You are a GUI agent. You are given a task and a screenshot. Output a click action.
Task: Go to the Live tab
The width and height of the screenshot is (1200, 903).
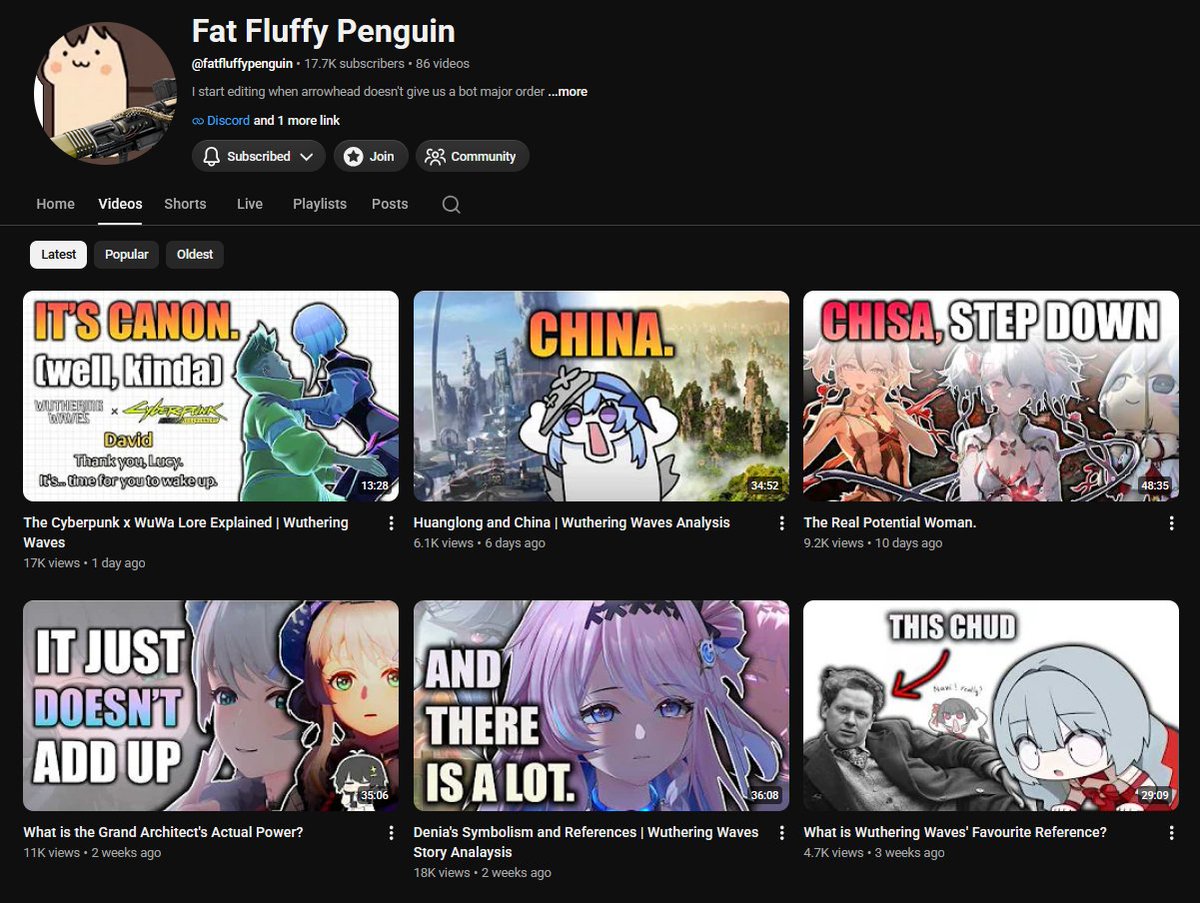(x=250, y=204)
